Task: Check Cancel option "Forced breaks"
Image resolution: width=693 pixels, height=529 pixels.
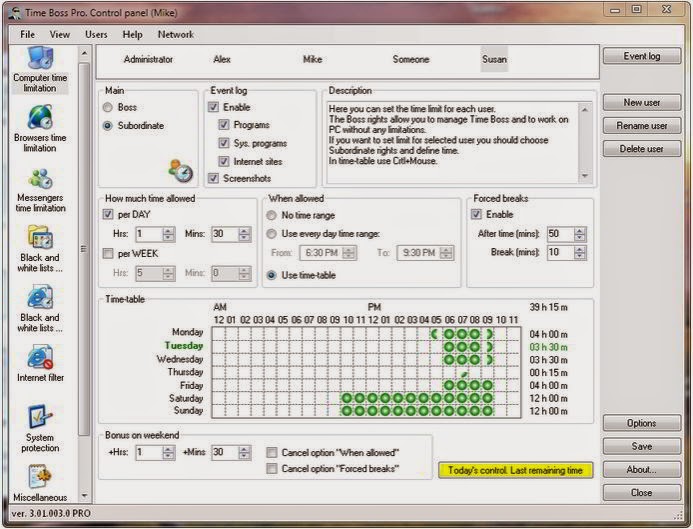Action: pos(272,468)
